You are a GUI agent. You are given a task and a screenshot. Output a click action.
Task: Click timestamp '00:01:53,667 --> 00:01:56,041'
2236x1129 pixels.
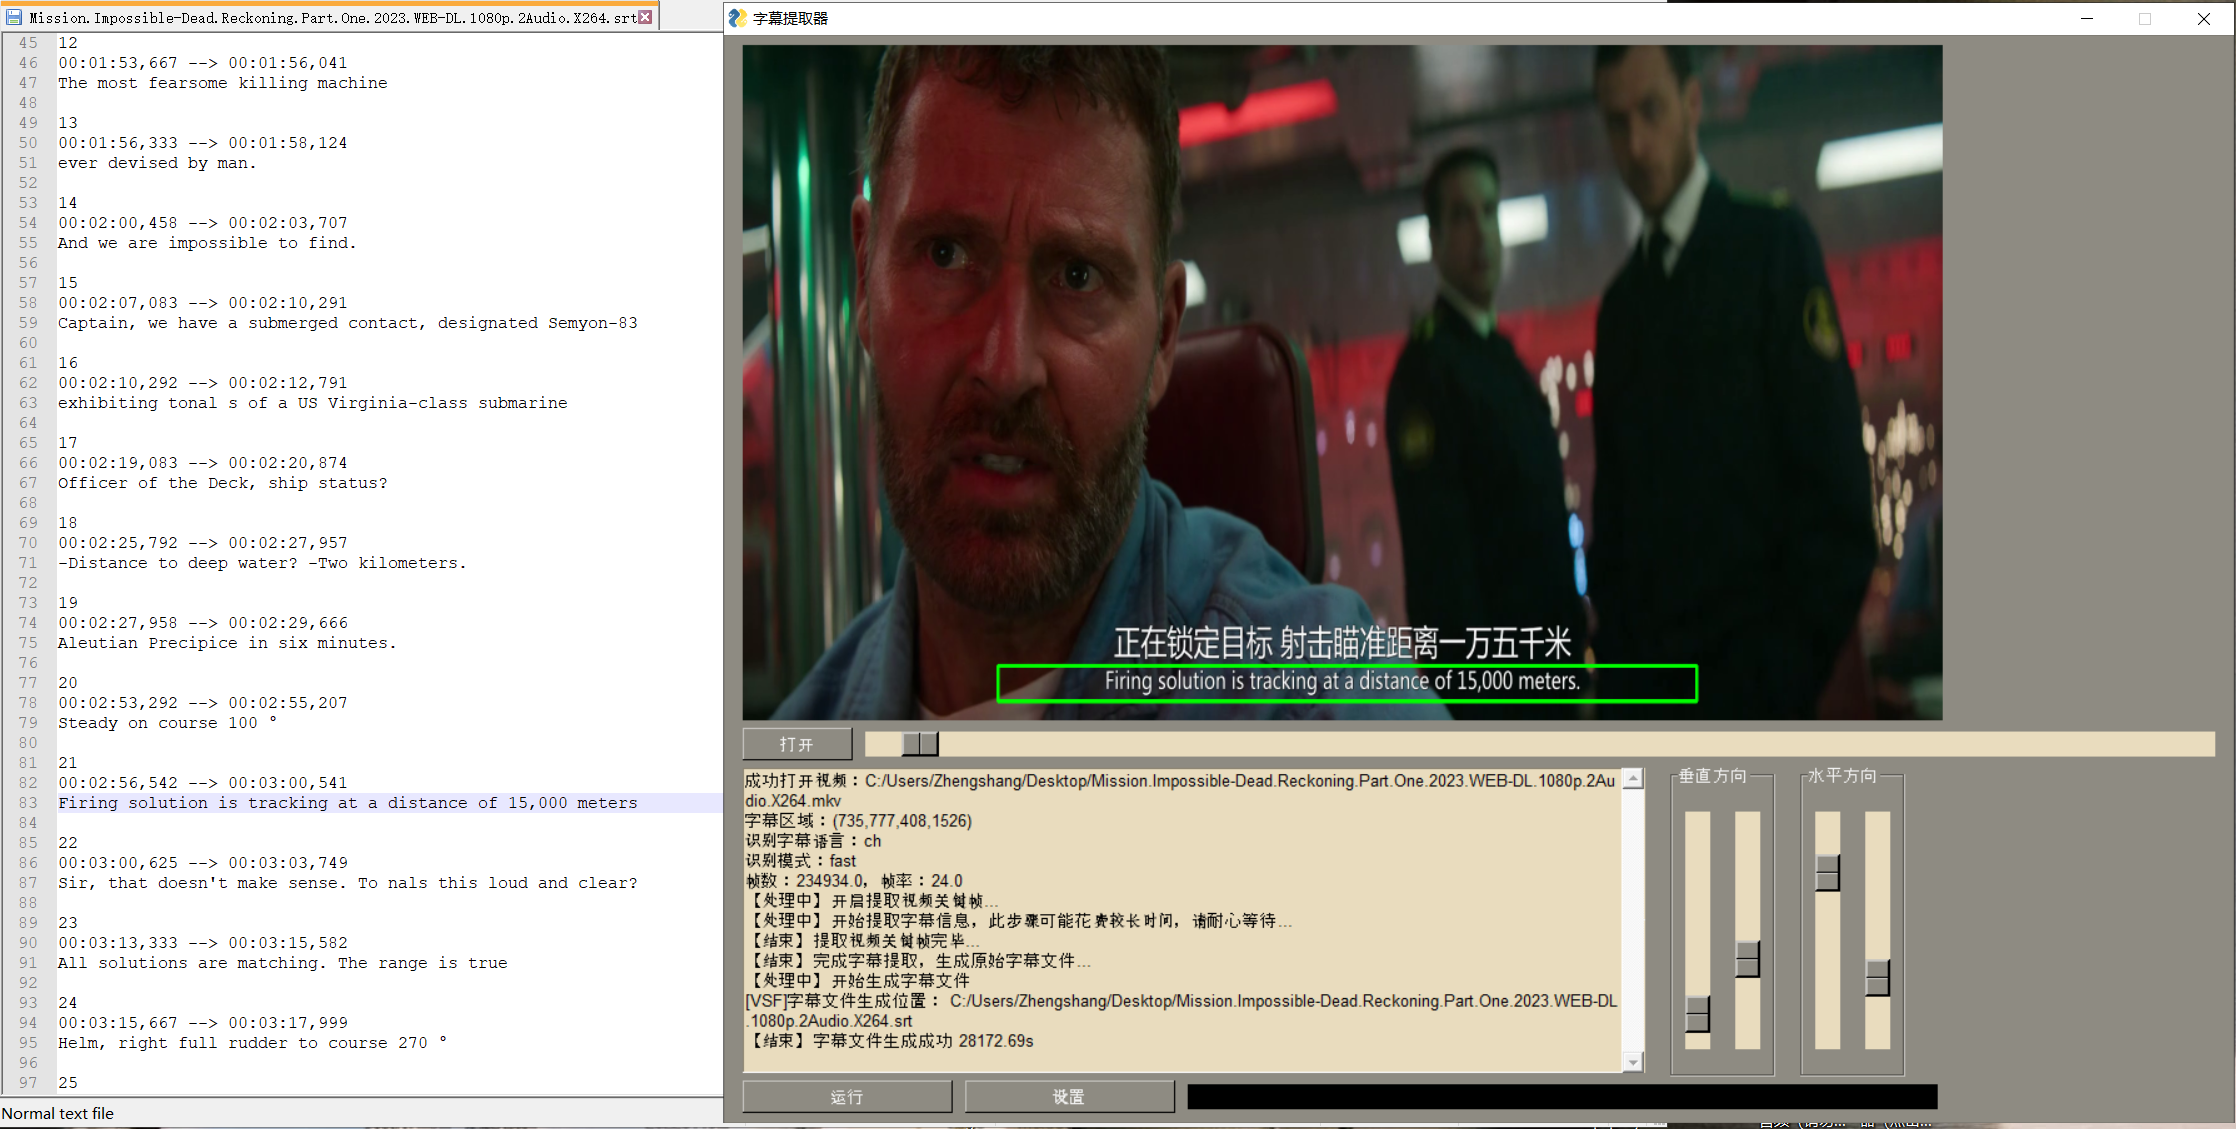pyautogui.click(x=203, y=63)
